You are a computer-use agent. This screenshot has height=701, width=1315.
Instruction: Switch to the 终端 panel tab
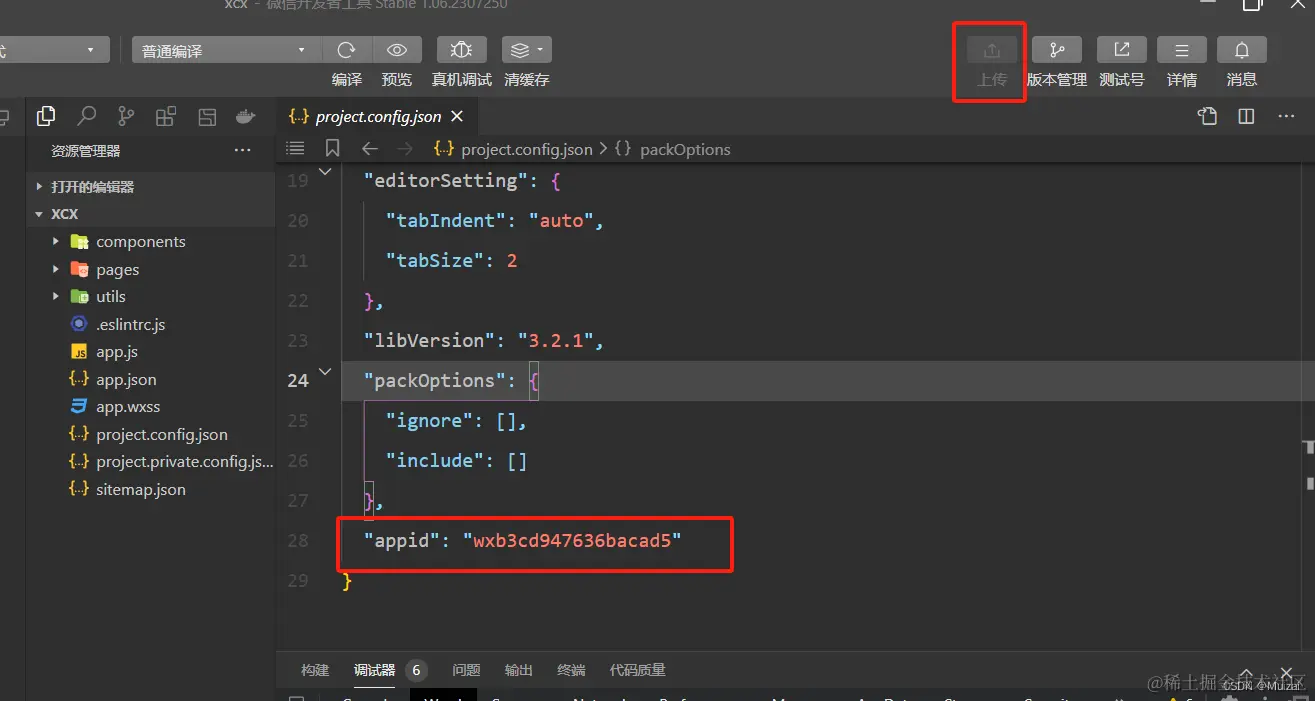click(571, 670)
